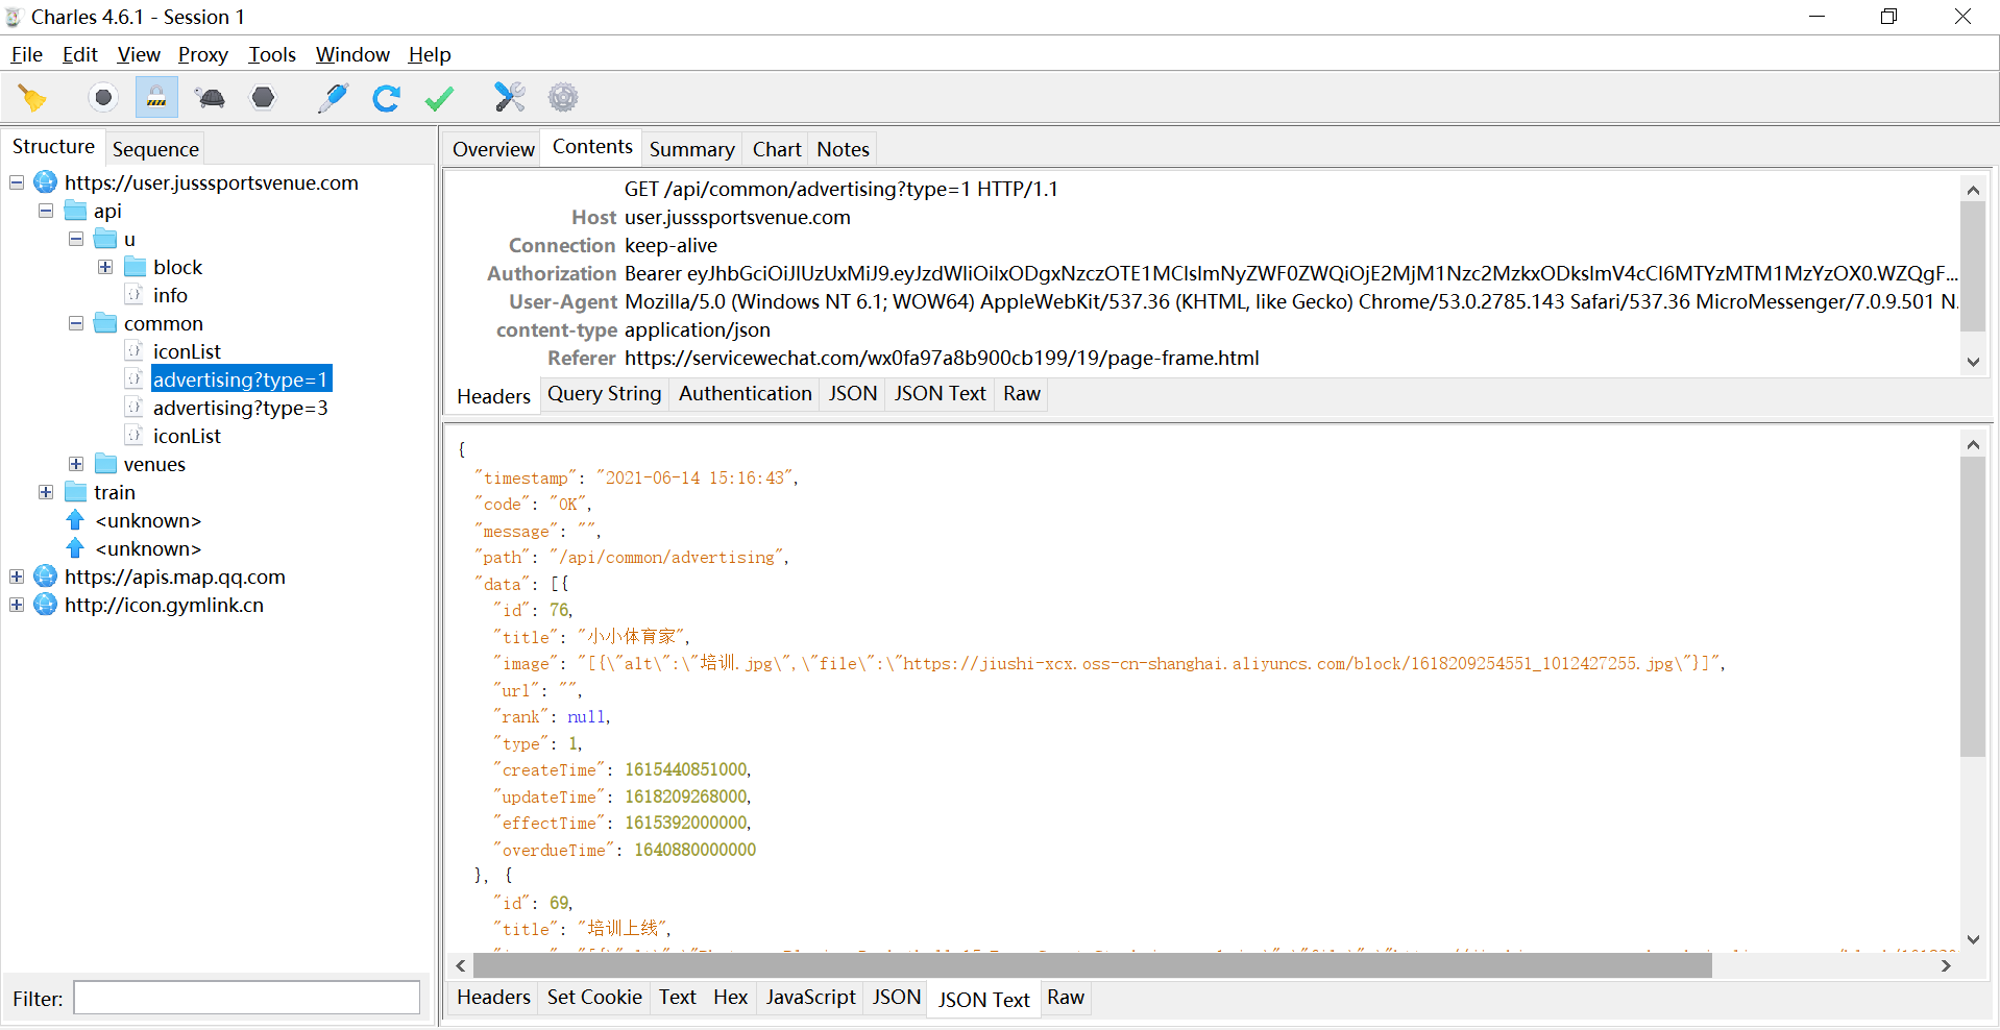Click the Charles app icon in title bar
The width and height of the screenshot is (2000, 1030).
point(14,17)
